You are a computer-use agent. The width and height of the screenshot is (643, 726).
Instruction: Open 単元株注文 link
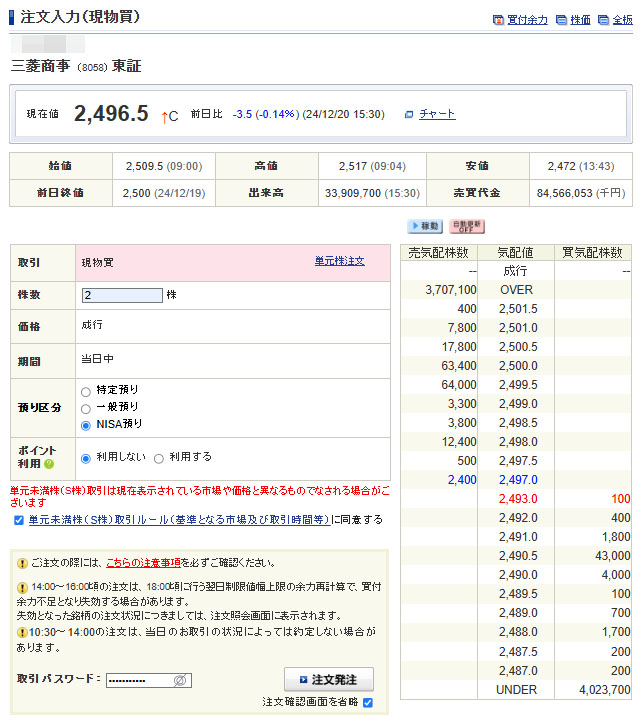pyautogui.click(x=339, y=261)
